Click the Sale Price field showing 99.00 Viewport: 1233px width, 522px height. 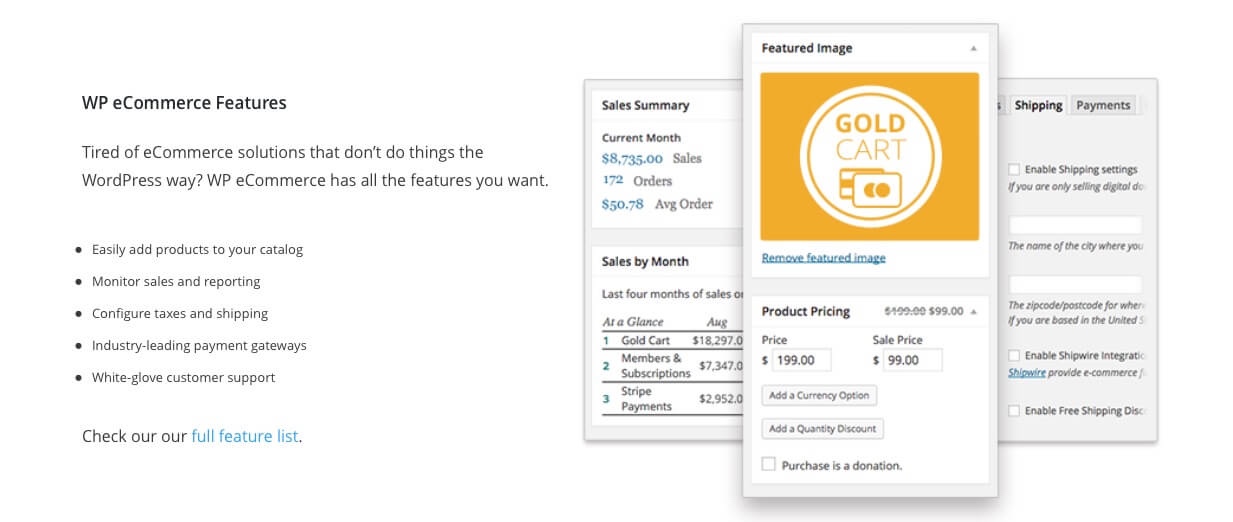(x=912, y=360)
